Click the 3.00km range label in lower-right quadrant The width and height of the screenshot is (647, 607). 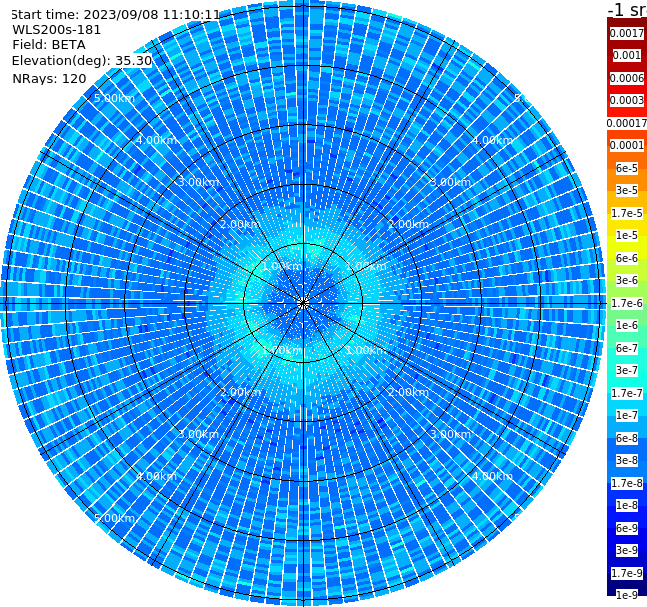tap(450, 434)
